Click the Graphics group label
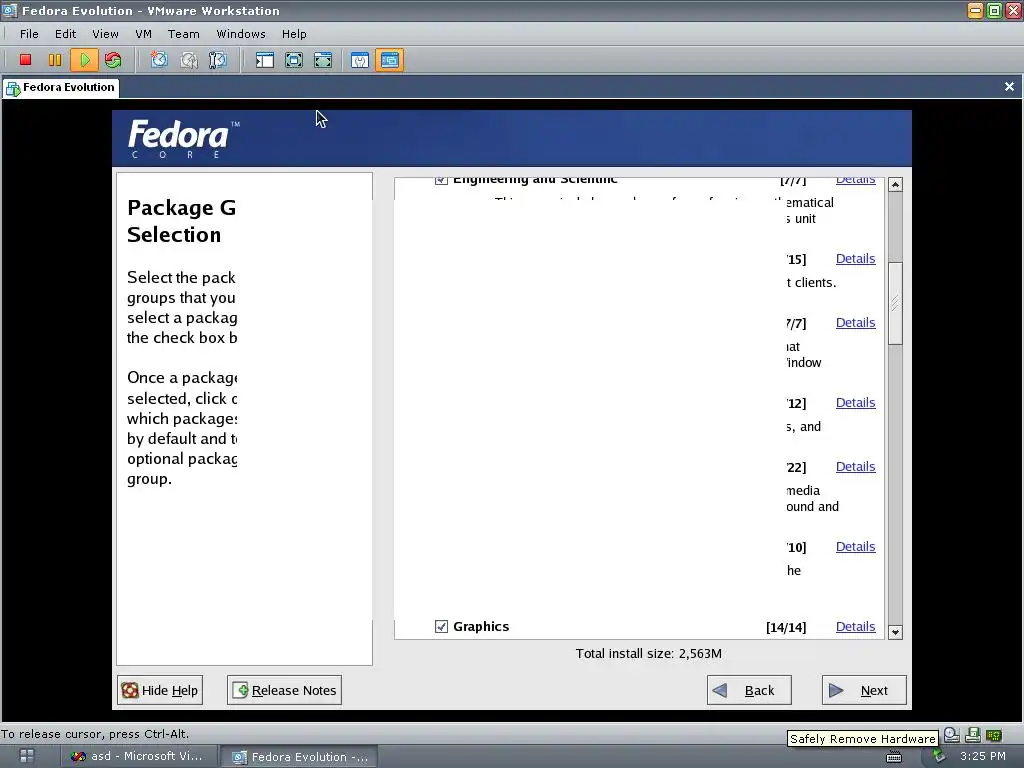The width and height of the screenshot is (1024, 768). click(x=481, y=627)
